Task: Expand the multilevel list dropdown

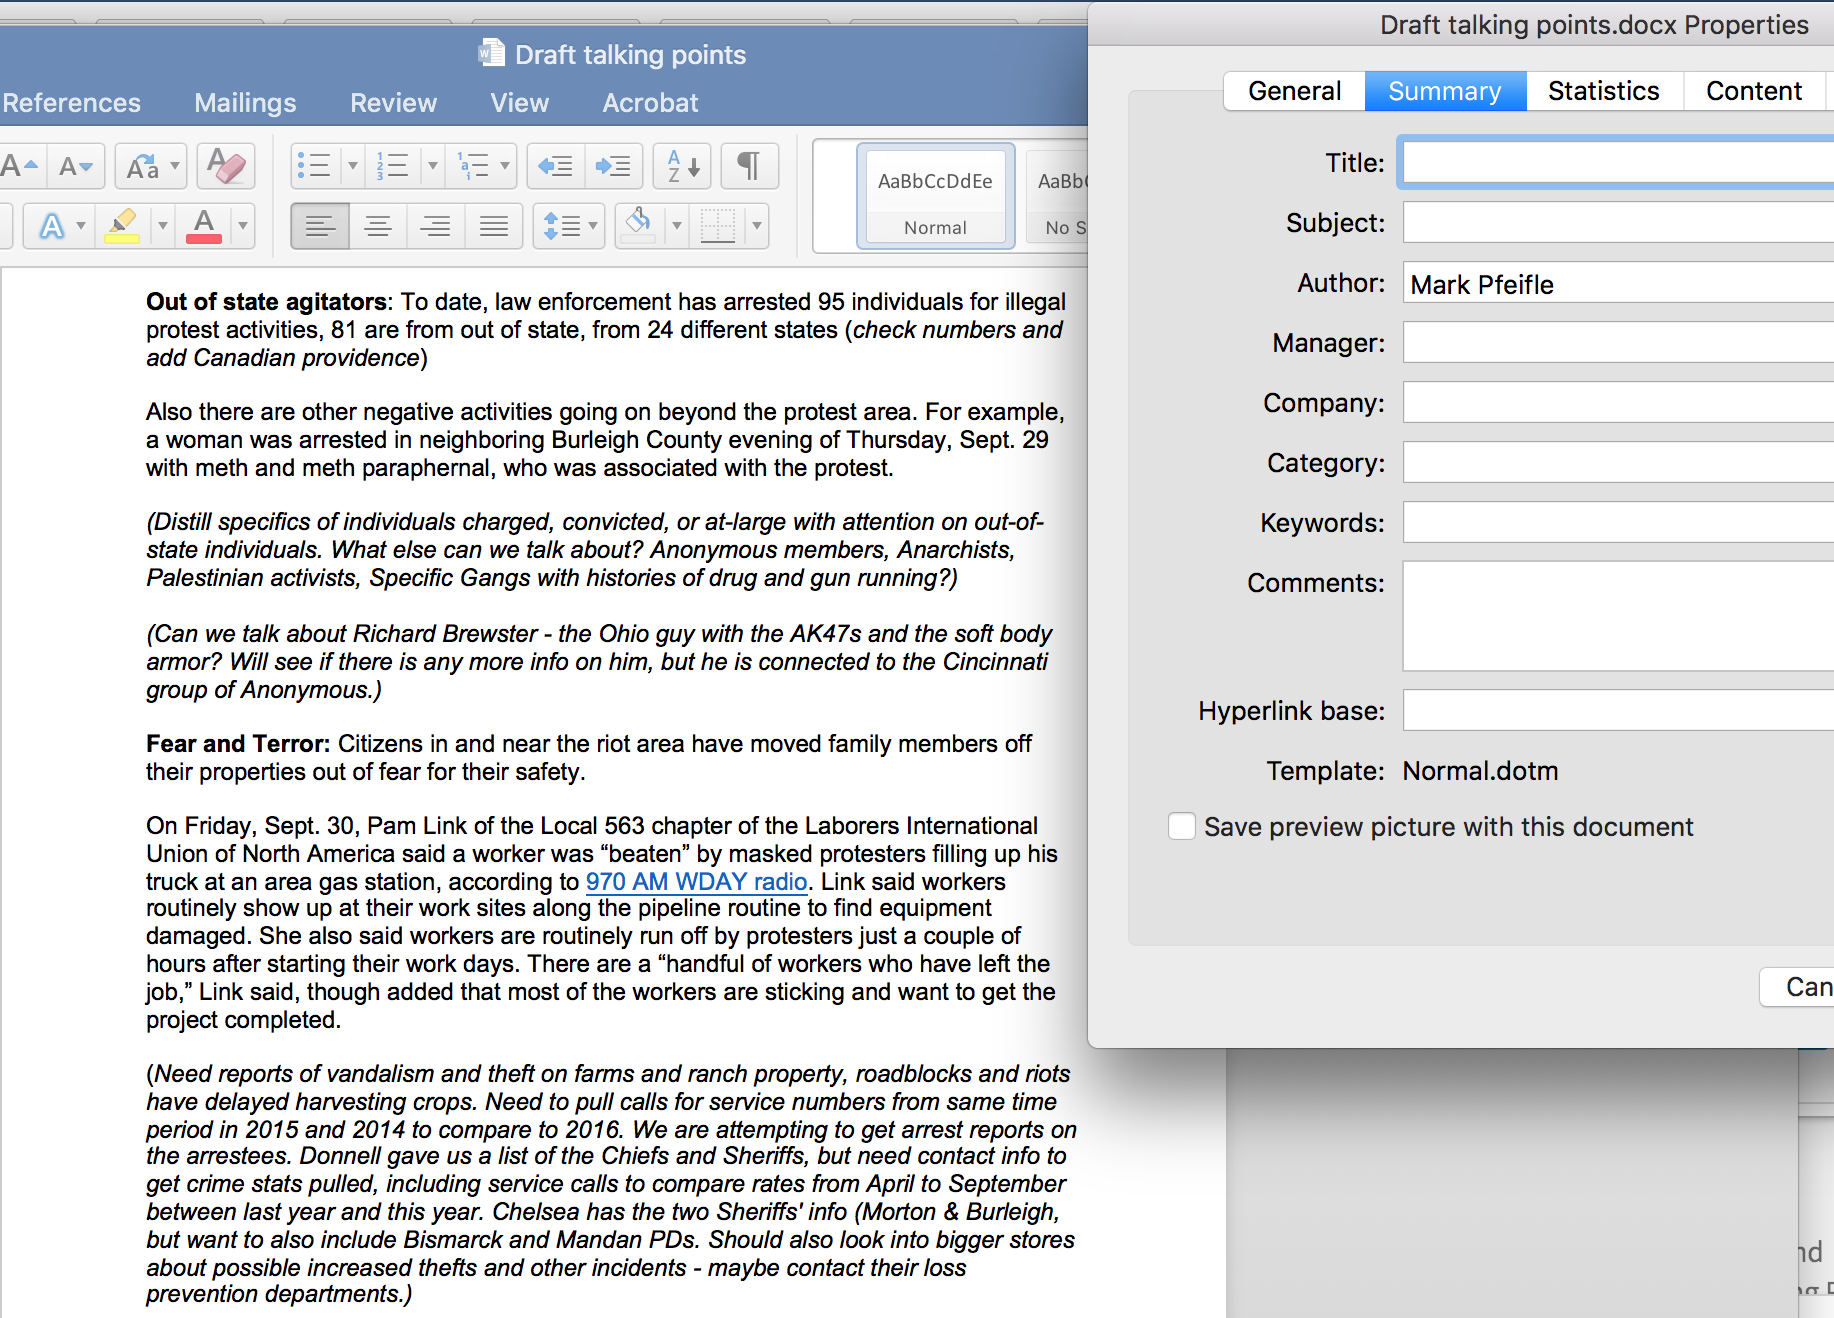Action: (505, 166)
